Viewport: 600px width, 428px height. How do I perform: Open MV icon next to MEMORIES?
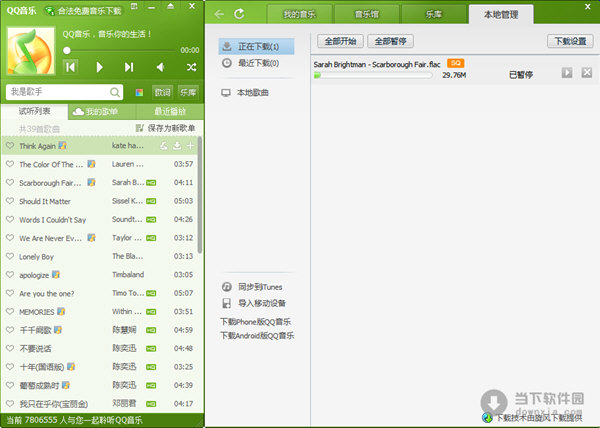[61, 311]
